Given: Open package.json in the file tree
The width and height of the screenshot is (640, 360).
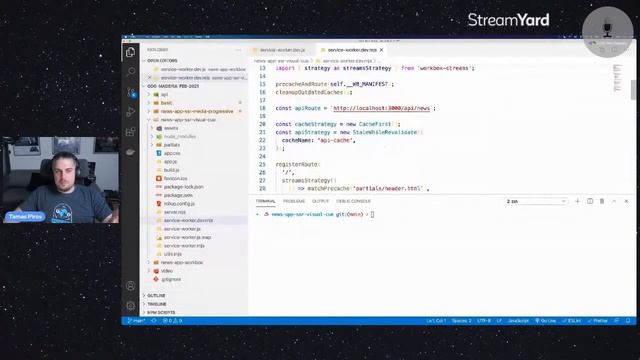Looking at the screenshot, I should [178, 196].
